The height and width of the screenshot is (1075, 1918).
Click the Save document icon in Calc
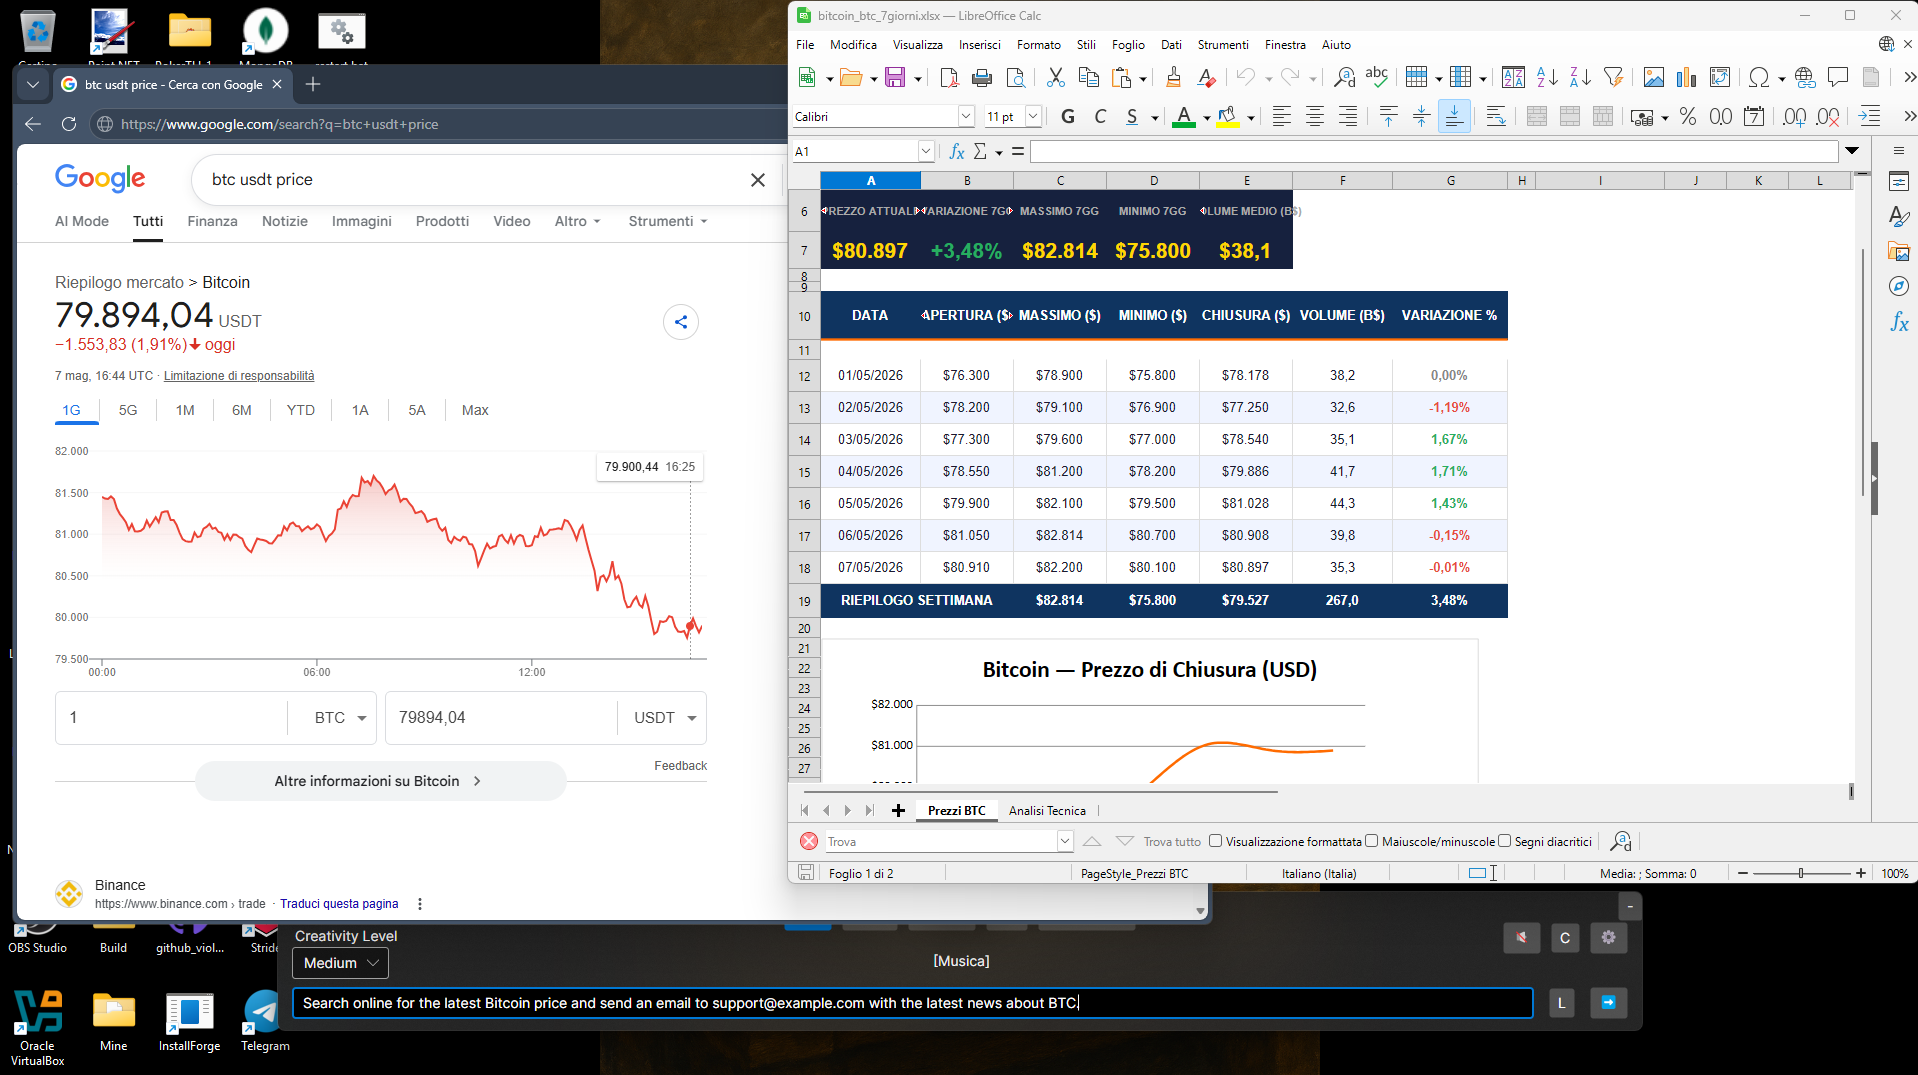(895, 77)
